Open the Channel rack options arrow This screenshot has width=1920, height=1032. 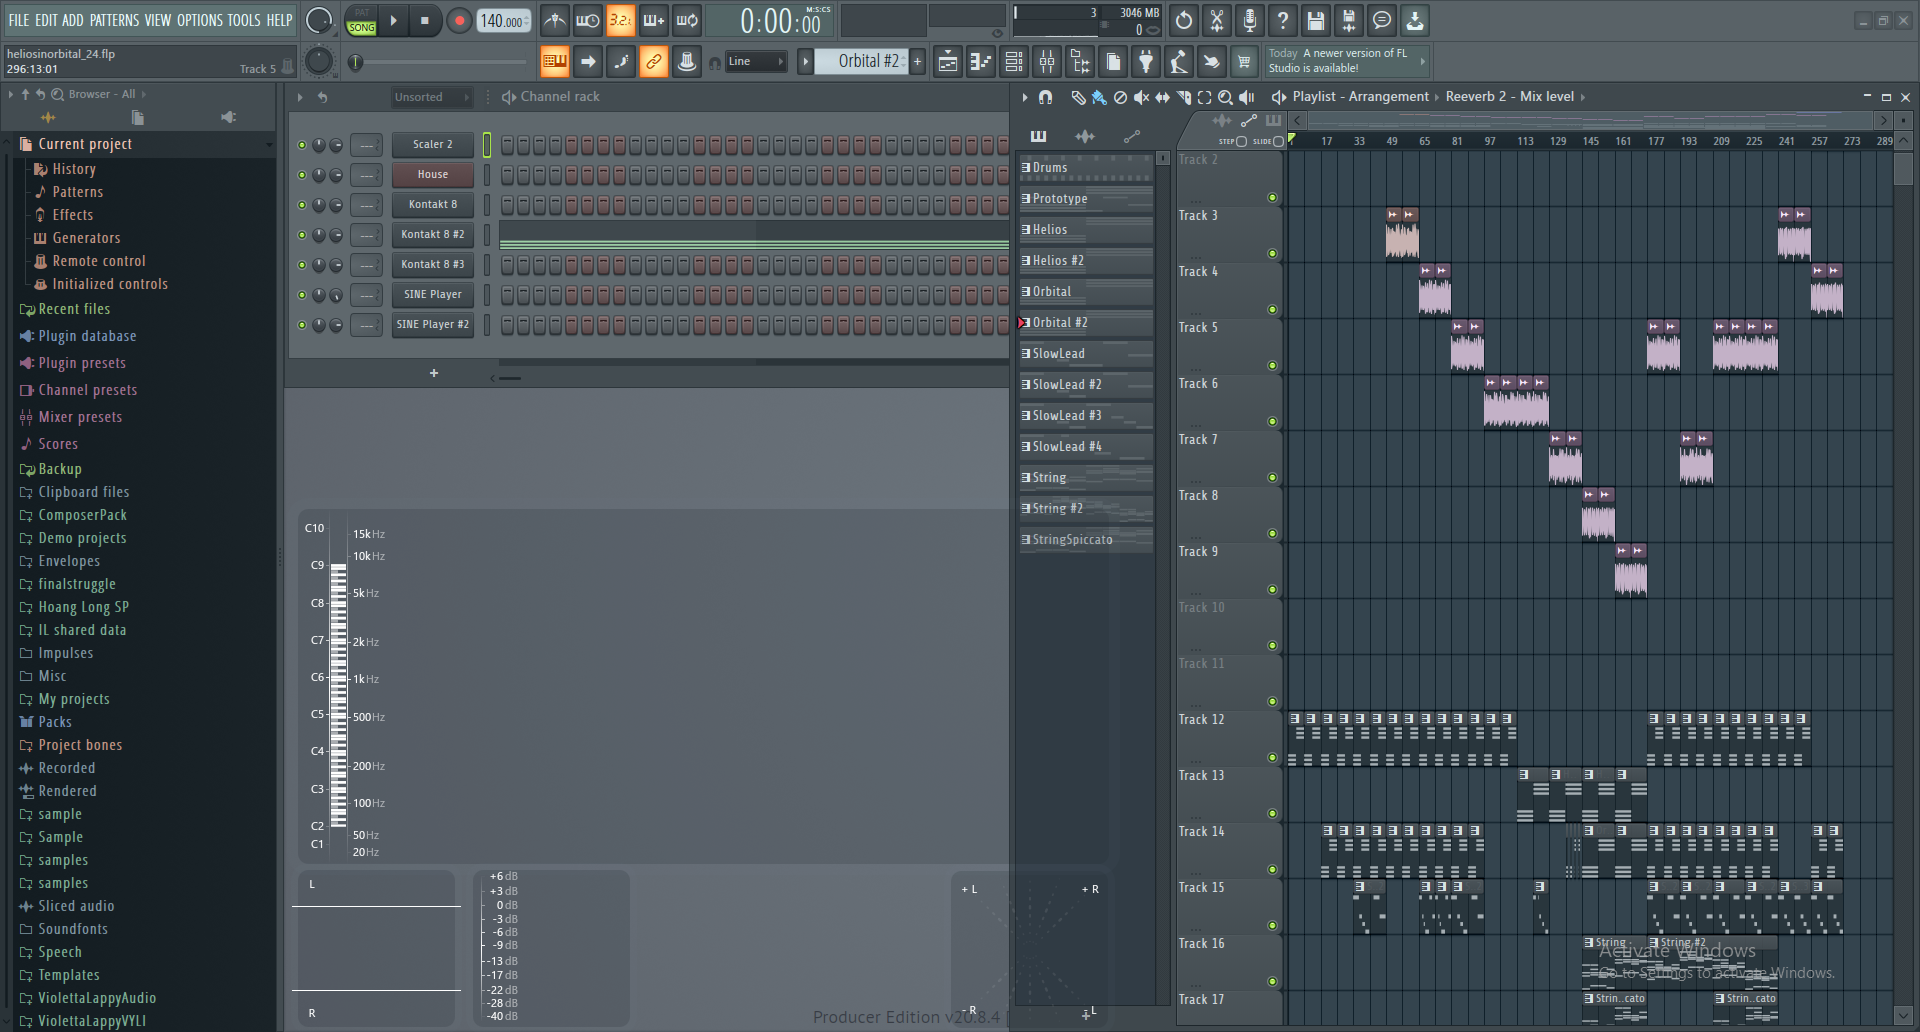pos(300,97)
